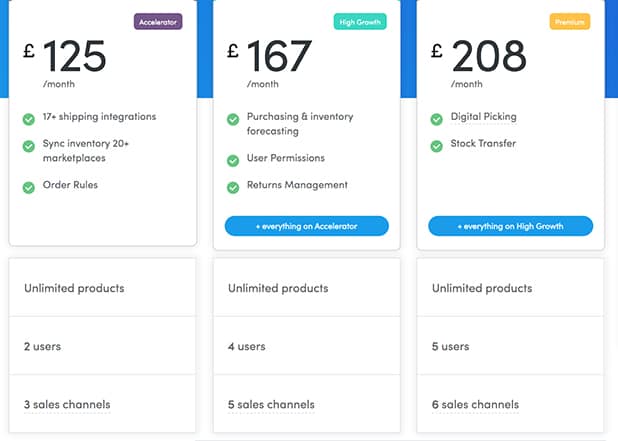The width and height of the screenshot is (618, 441).
Task: Click the '4 users' cell
Action: click(247, 347)
